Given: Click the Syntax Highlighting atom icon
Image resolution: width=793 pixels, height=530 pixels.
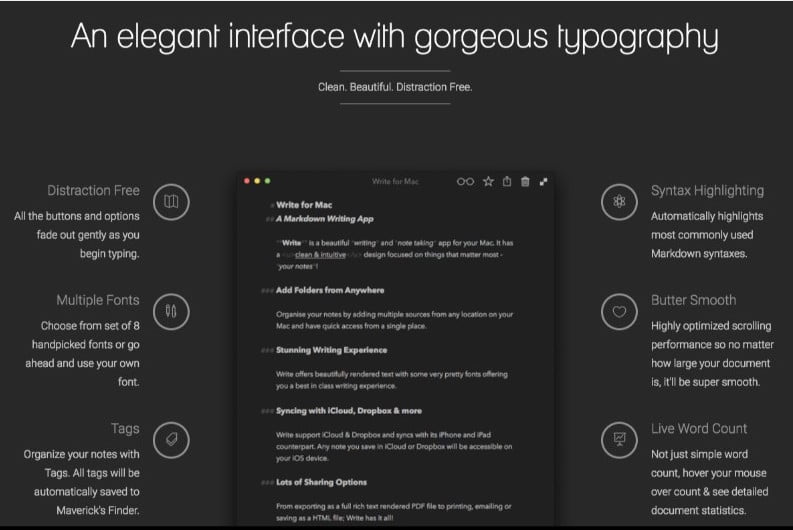Looking at the screenshot, I should click(620, 202).
